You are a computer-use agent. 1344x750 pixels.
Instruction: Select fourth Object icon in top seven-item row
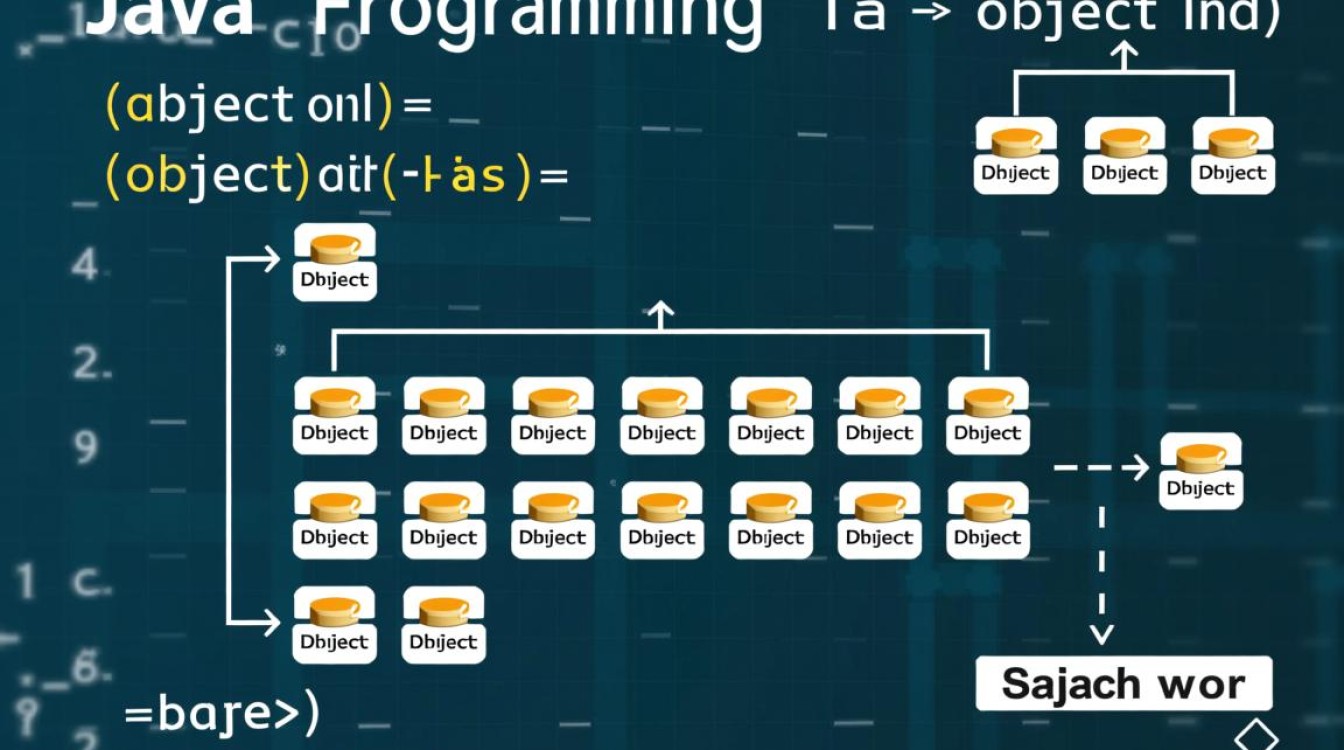point(662,415)
